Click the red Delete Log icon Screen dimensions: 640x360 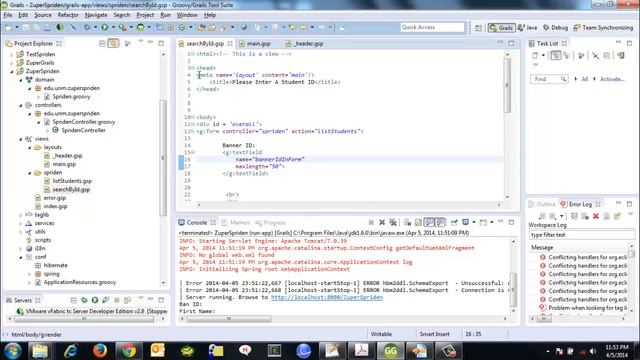point(596,216)
